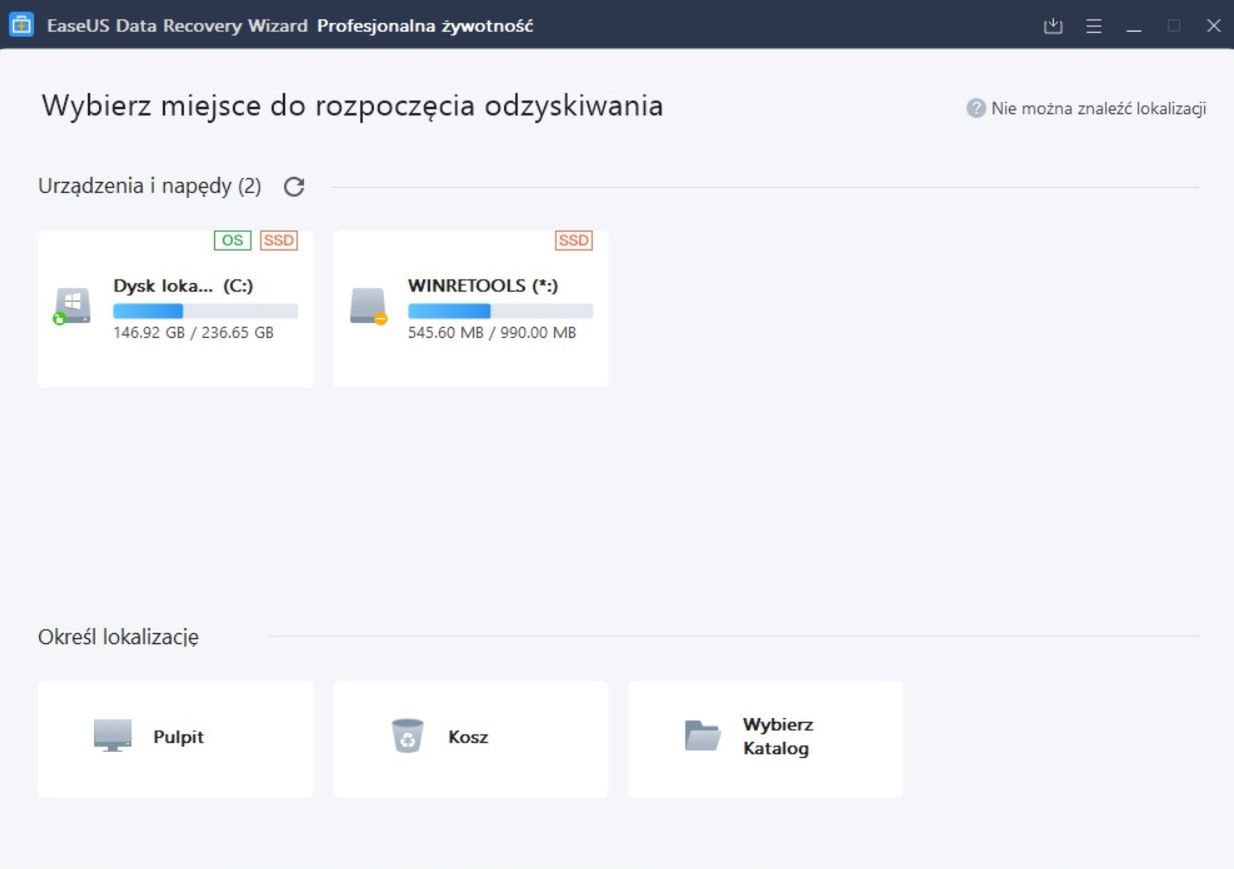This screenshot has height=869, width=1234.
Task: Click the 'Urządzenia i napędy (2)' heading
Action: [150, 186]
